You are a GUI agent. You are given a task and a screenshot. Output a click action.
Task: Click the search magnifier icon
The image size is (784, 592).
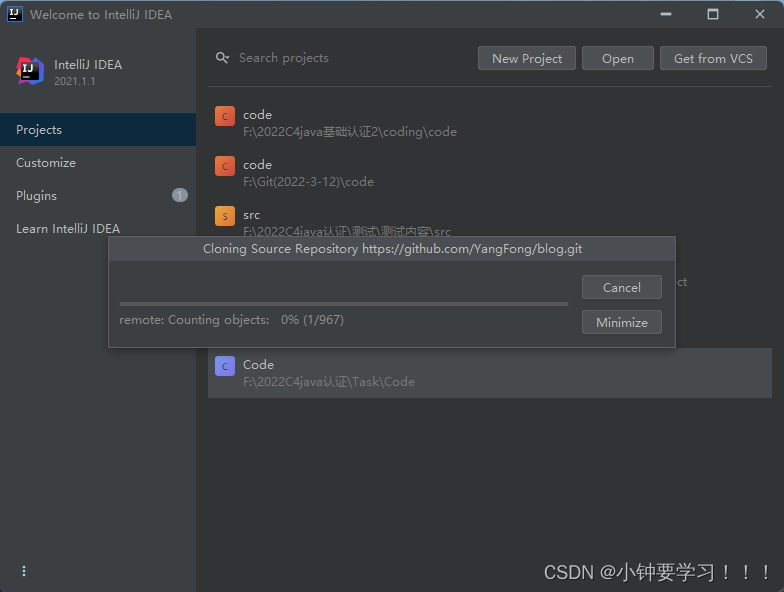pyautogui.click(x=222, y=58)
